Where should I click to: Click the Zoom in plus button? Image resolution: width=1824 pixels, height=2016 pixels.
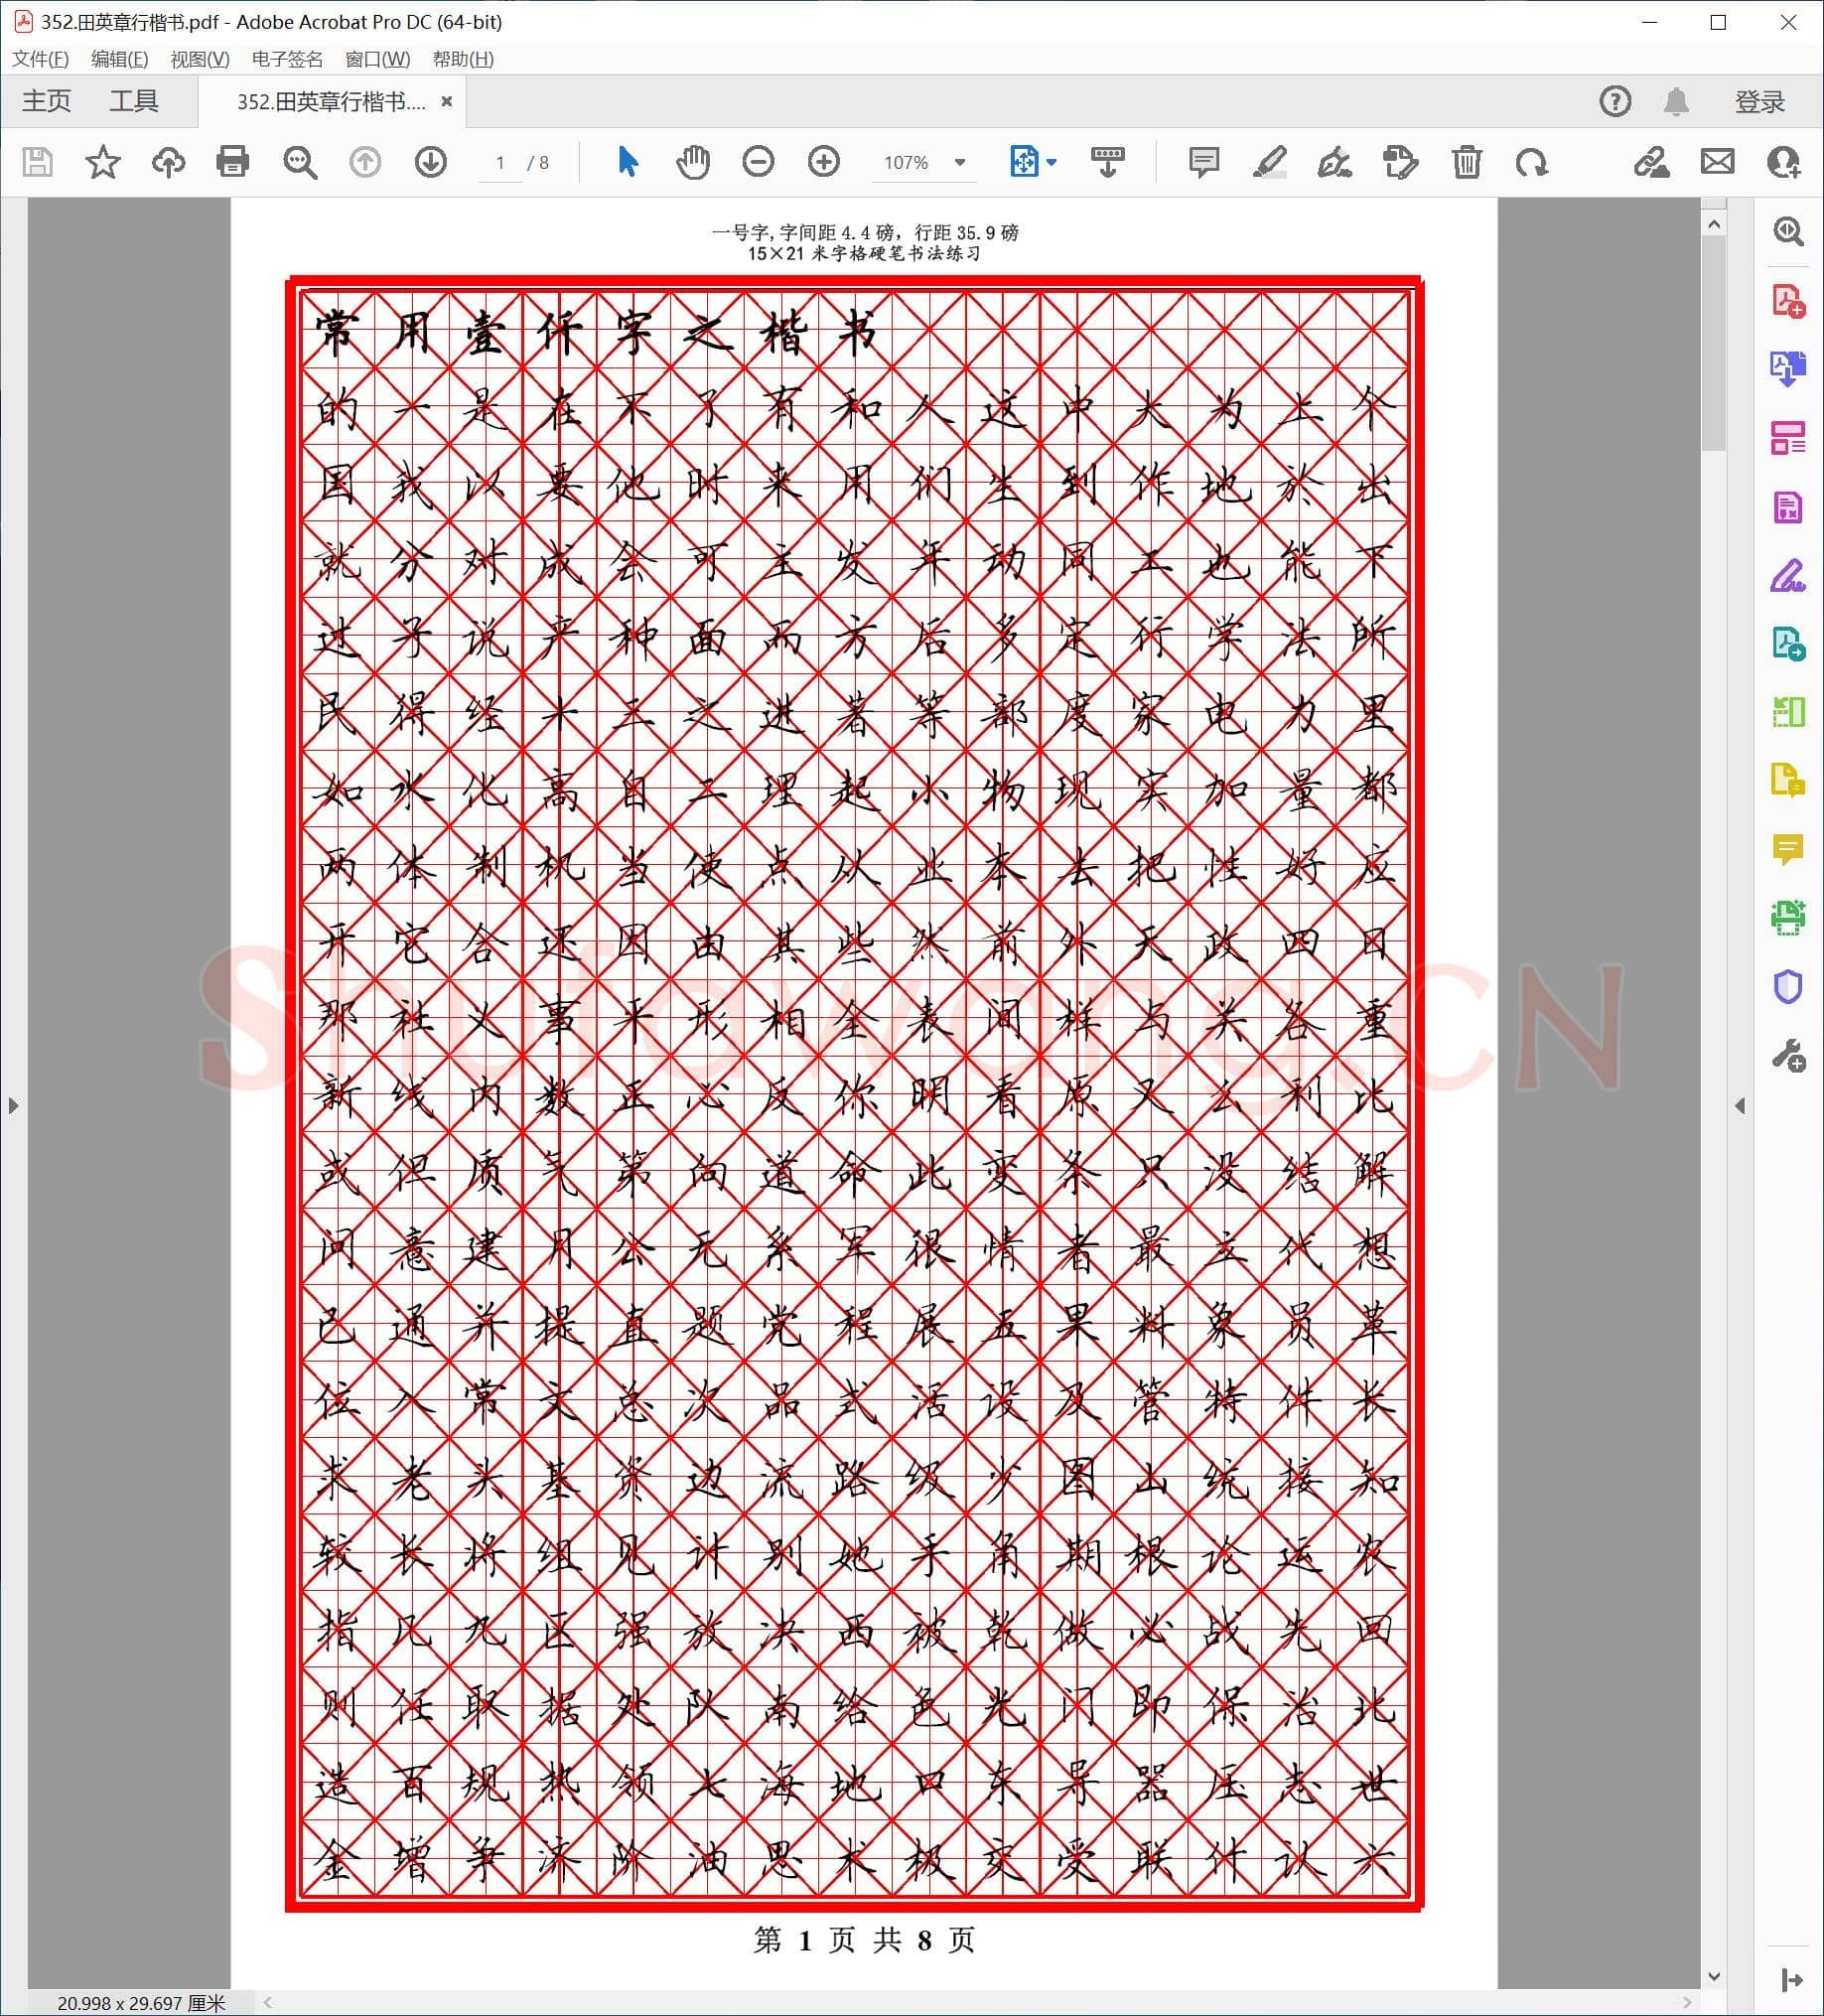[x=823, y=162]
